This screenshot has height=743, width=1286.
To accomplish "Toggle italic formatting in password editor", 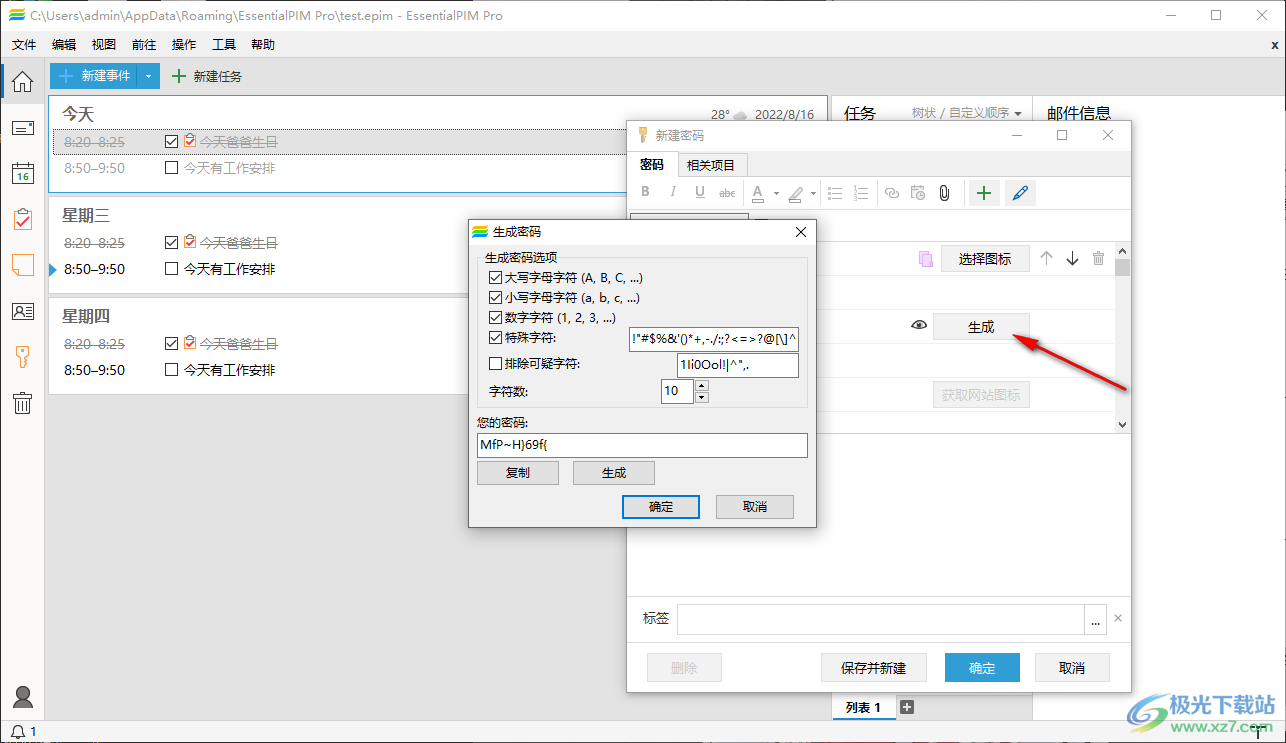I will (673, 193).
